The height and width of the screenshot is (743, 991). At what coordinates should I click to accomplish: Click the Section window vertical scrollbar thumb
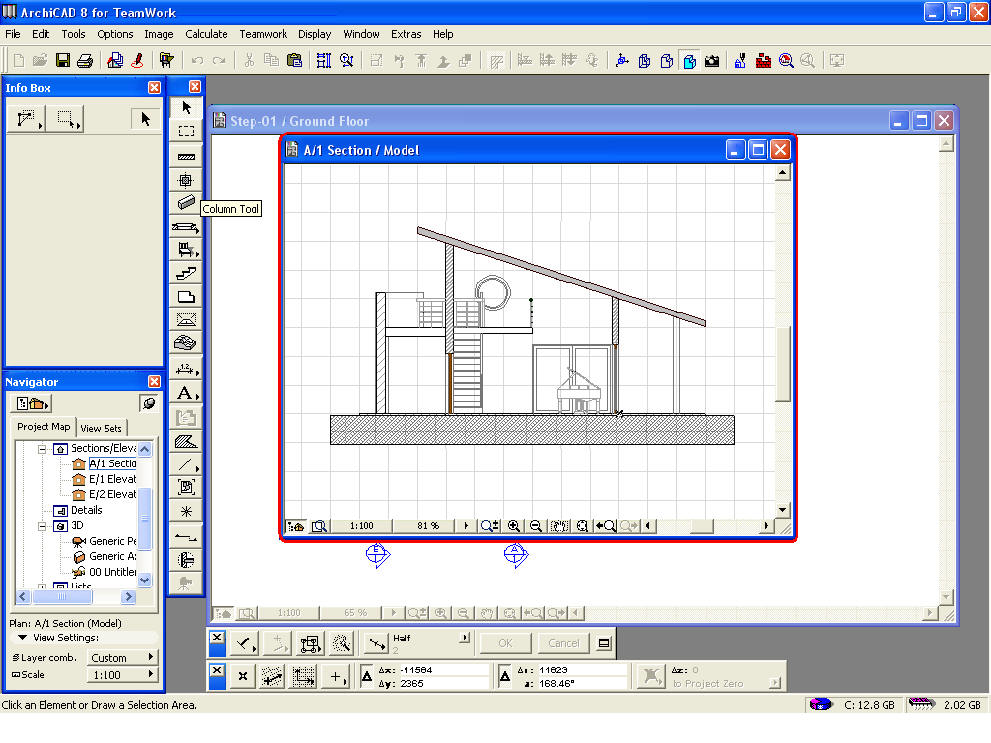point(782,363)
